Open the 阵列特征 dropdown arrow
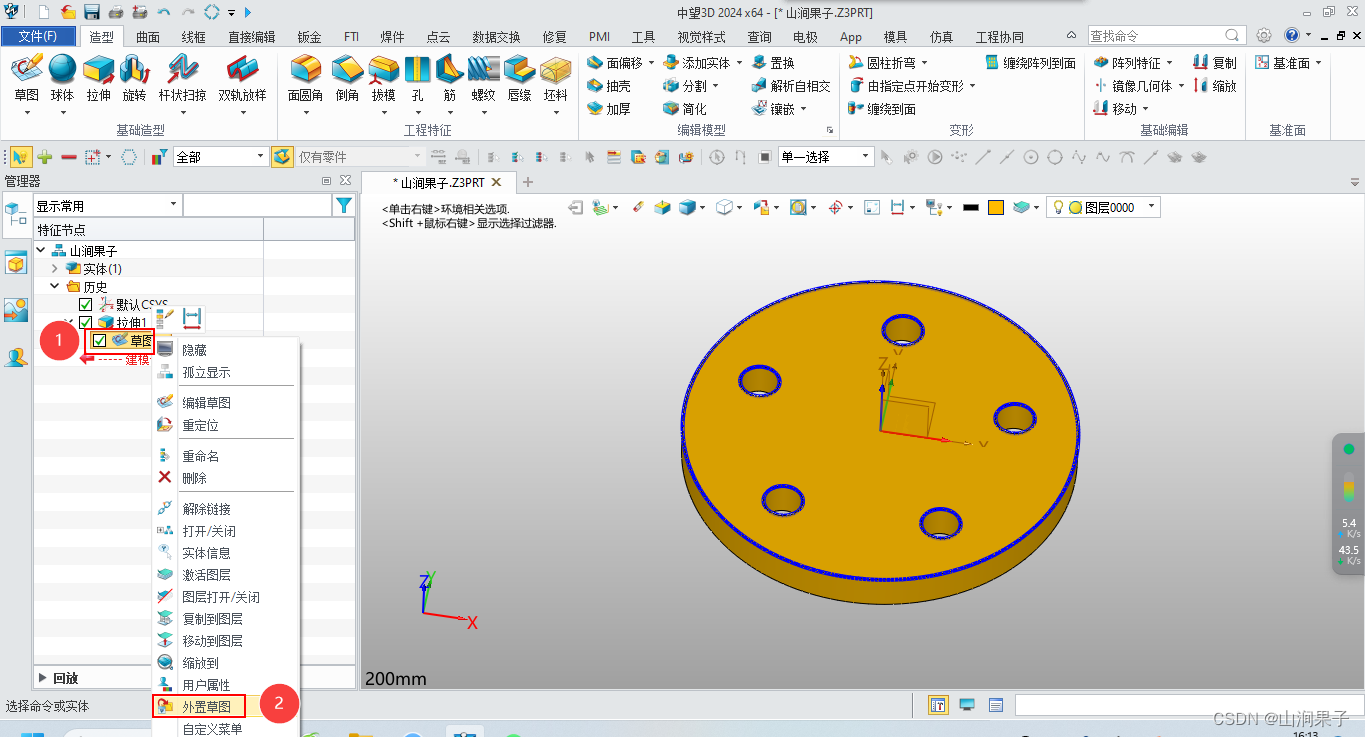 (x=1169, y=63)
